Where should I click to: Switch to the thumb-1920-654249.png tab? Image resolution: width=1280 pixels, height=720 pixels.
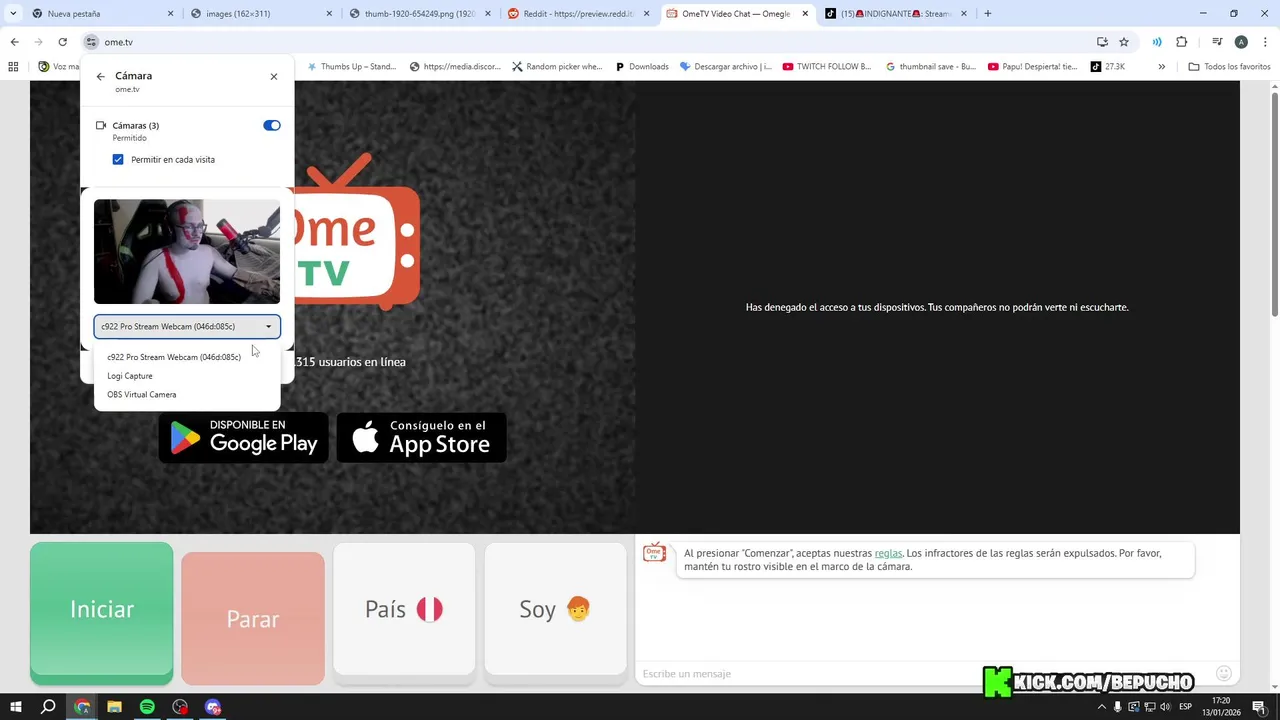click(418, 14)
